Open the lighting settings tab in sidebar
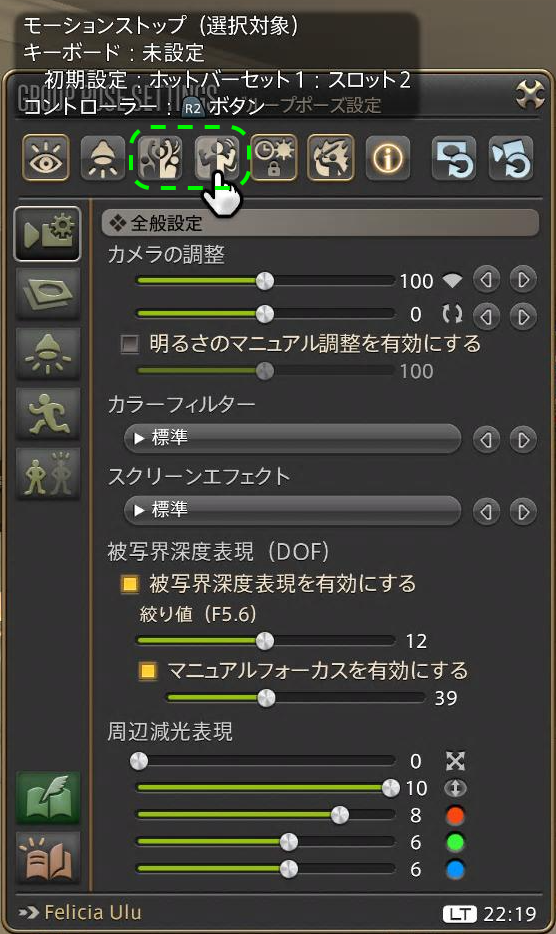This screenshot has height=934, width=556. [48, 353]
